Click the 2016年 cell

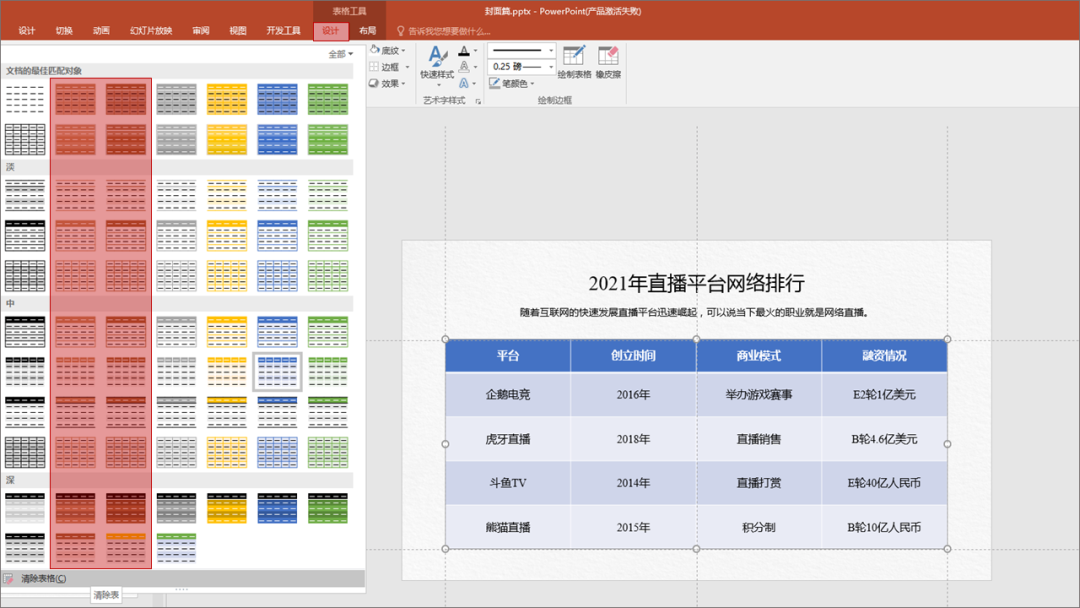pos(633,395)
